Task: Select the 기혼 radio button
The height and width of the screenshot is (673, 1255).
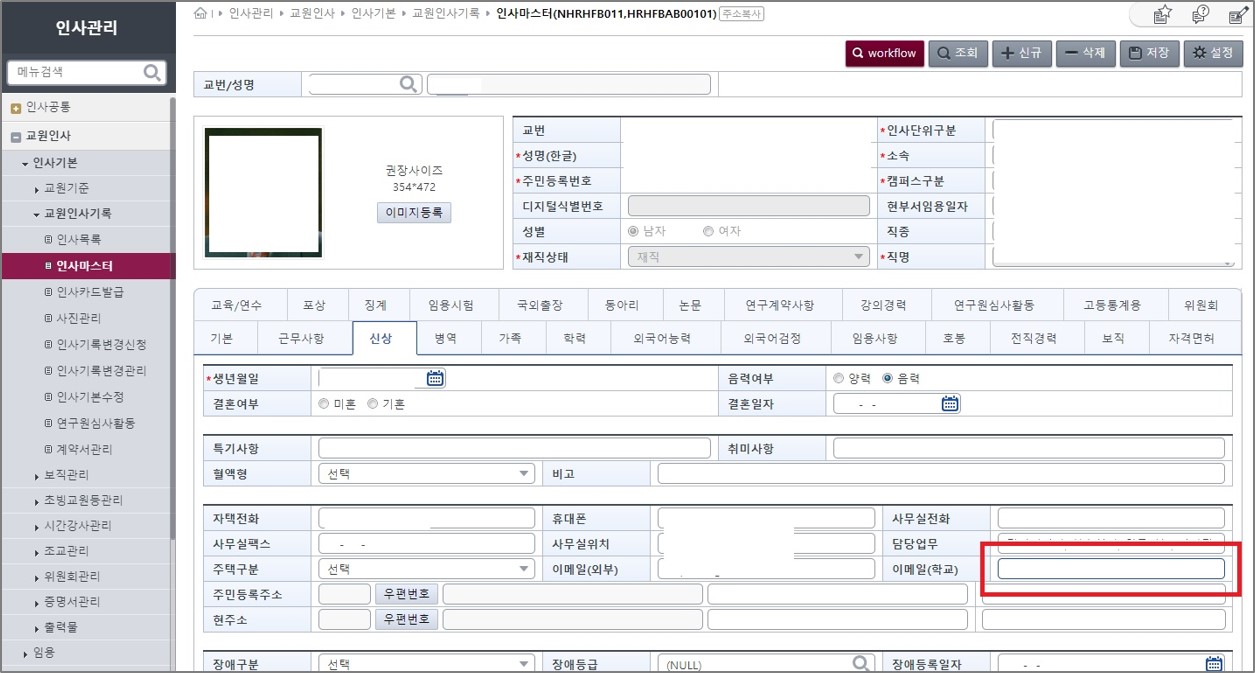Action: point(372,404)
